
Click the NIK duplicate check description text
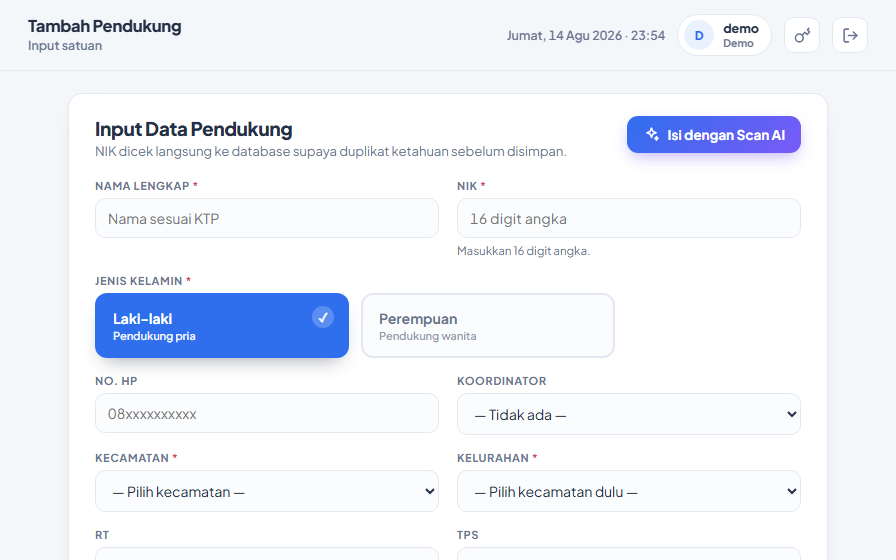[x=331, y=151]
